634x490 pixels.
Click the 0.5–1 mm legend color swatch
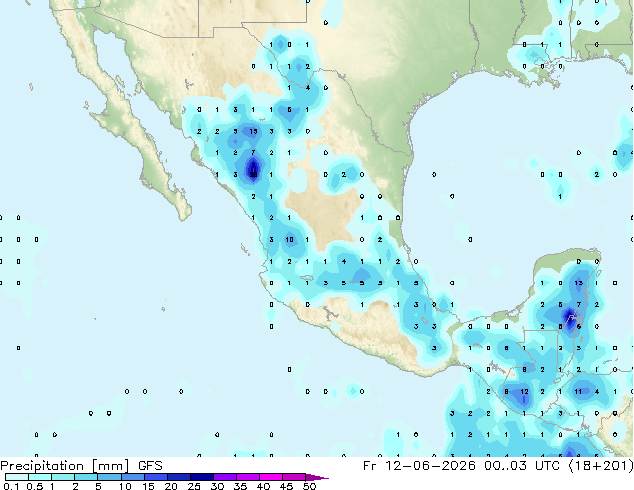tap(40, 477)
